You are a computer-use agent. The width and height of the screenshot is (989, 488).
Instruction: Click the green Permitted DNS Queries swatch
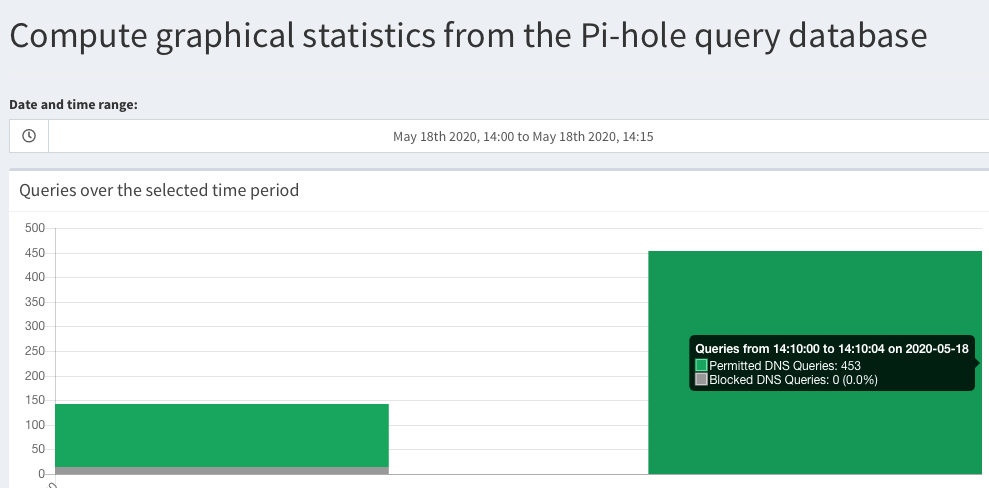tap(701, 365)
